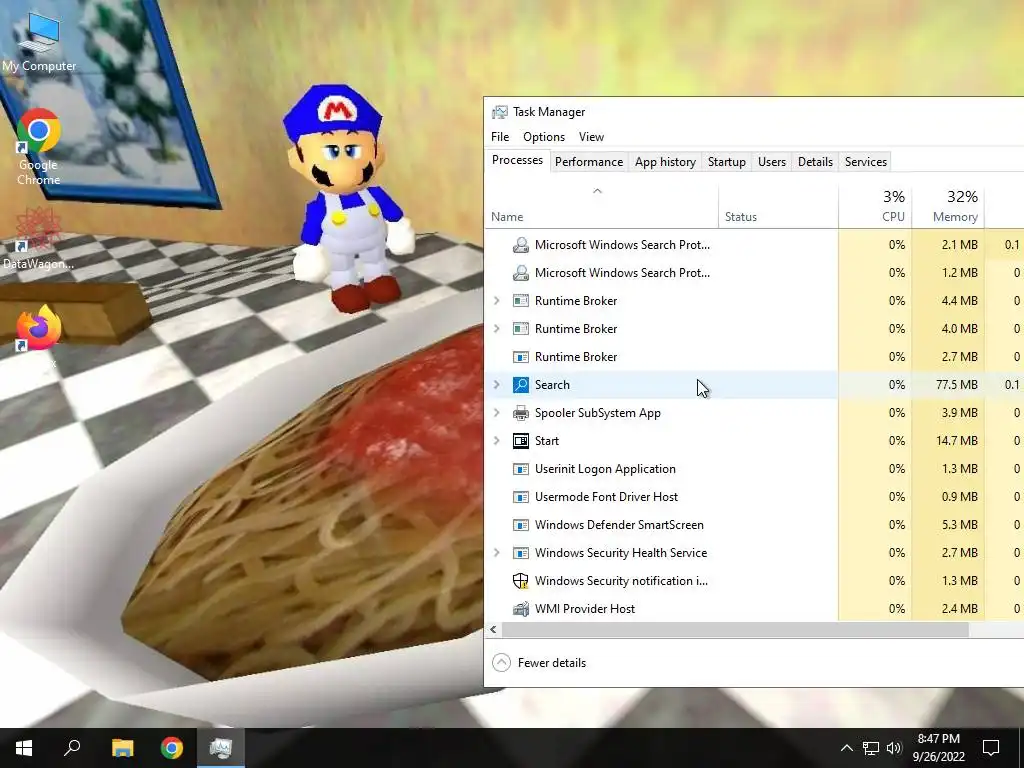Sort by the Status column header

click(778, 208)
